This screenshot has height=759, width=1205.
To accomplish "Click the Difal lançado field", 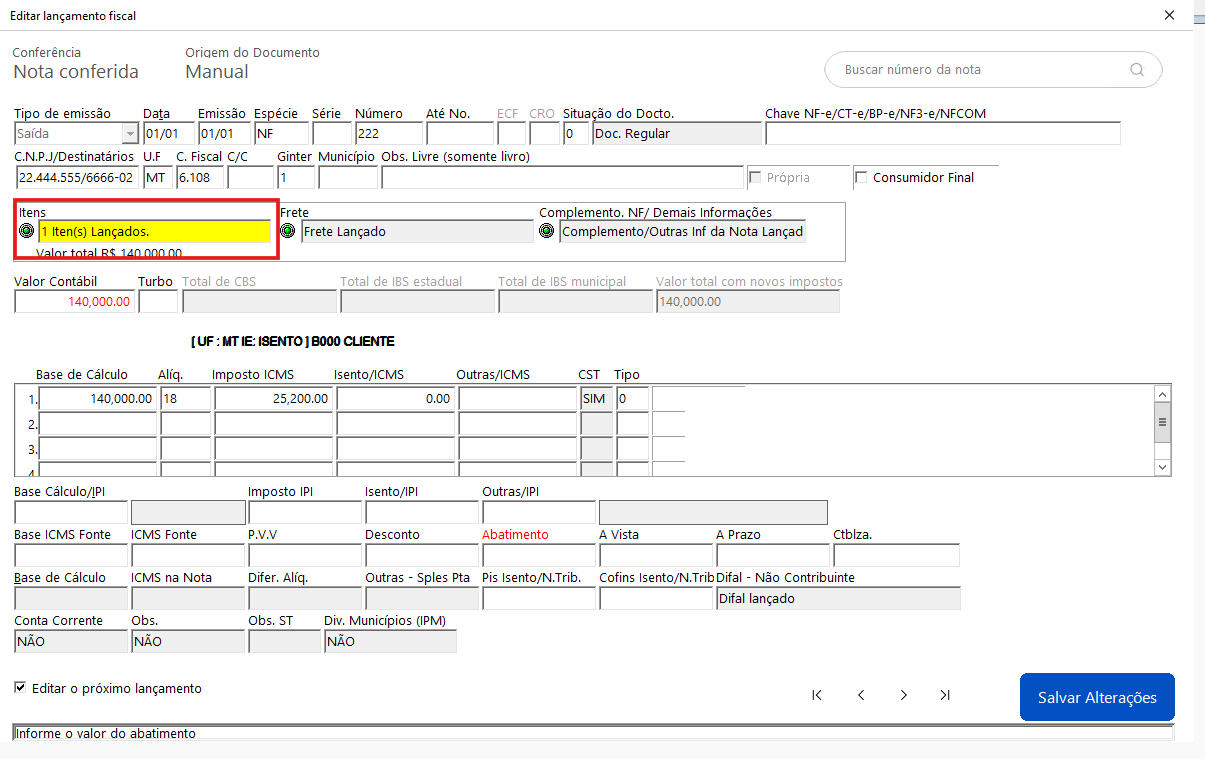I will (x=838, y=598).
